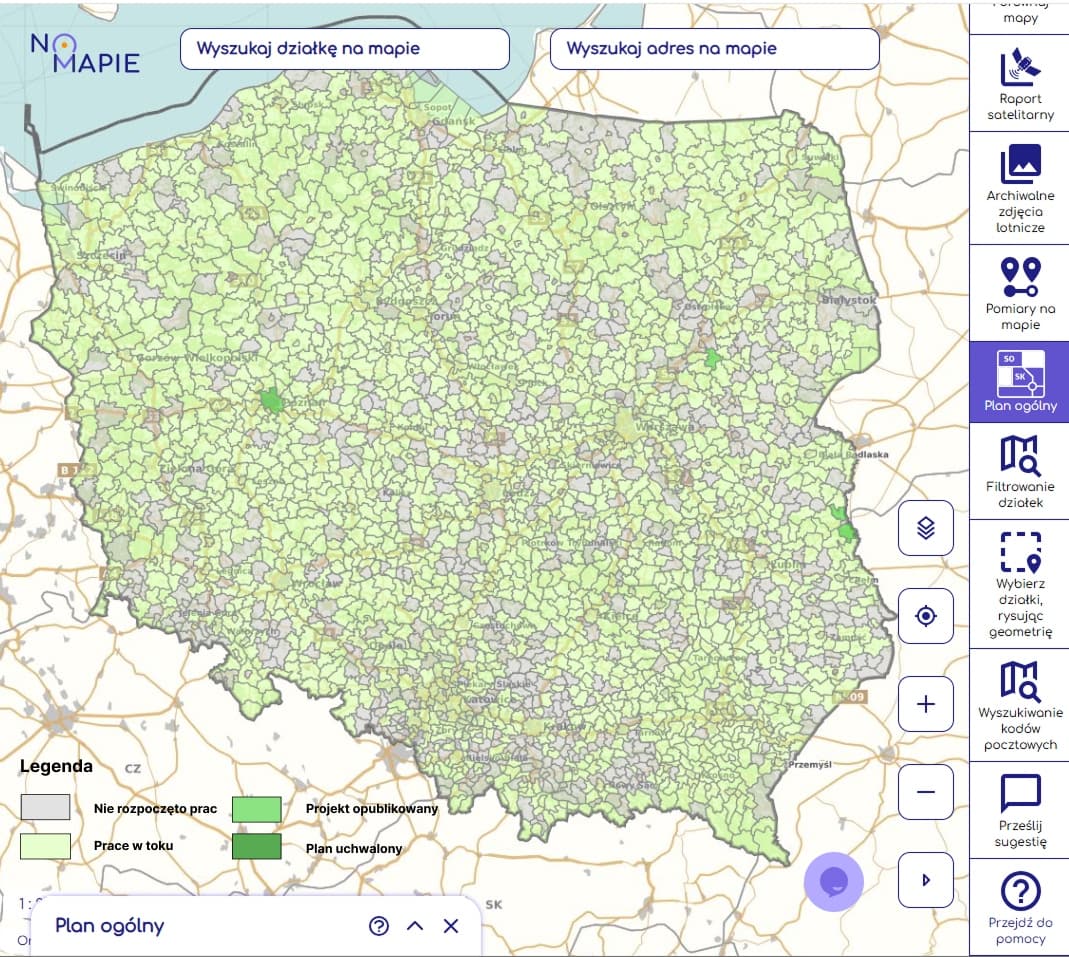Open Filtrowanie działek tool
The height and width of the screenshot is (957, 1069).
click(1019, 470)
